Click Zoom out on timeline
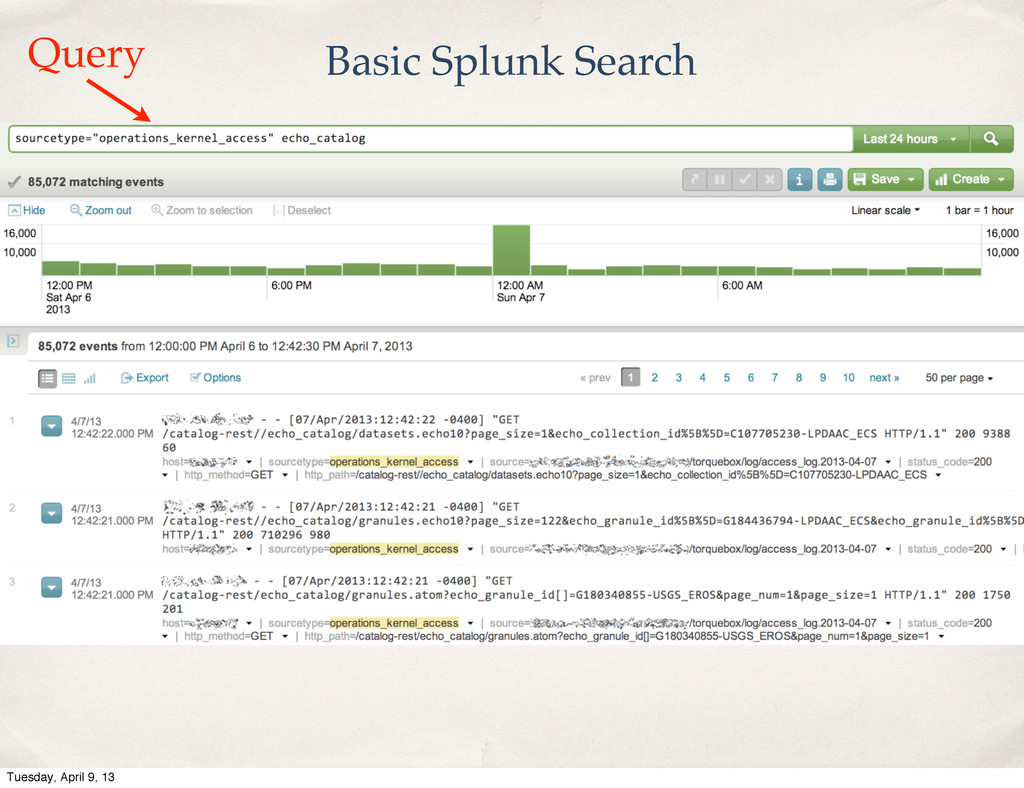 [x=101, y=210]
